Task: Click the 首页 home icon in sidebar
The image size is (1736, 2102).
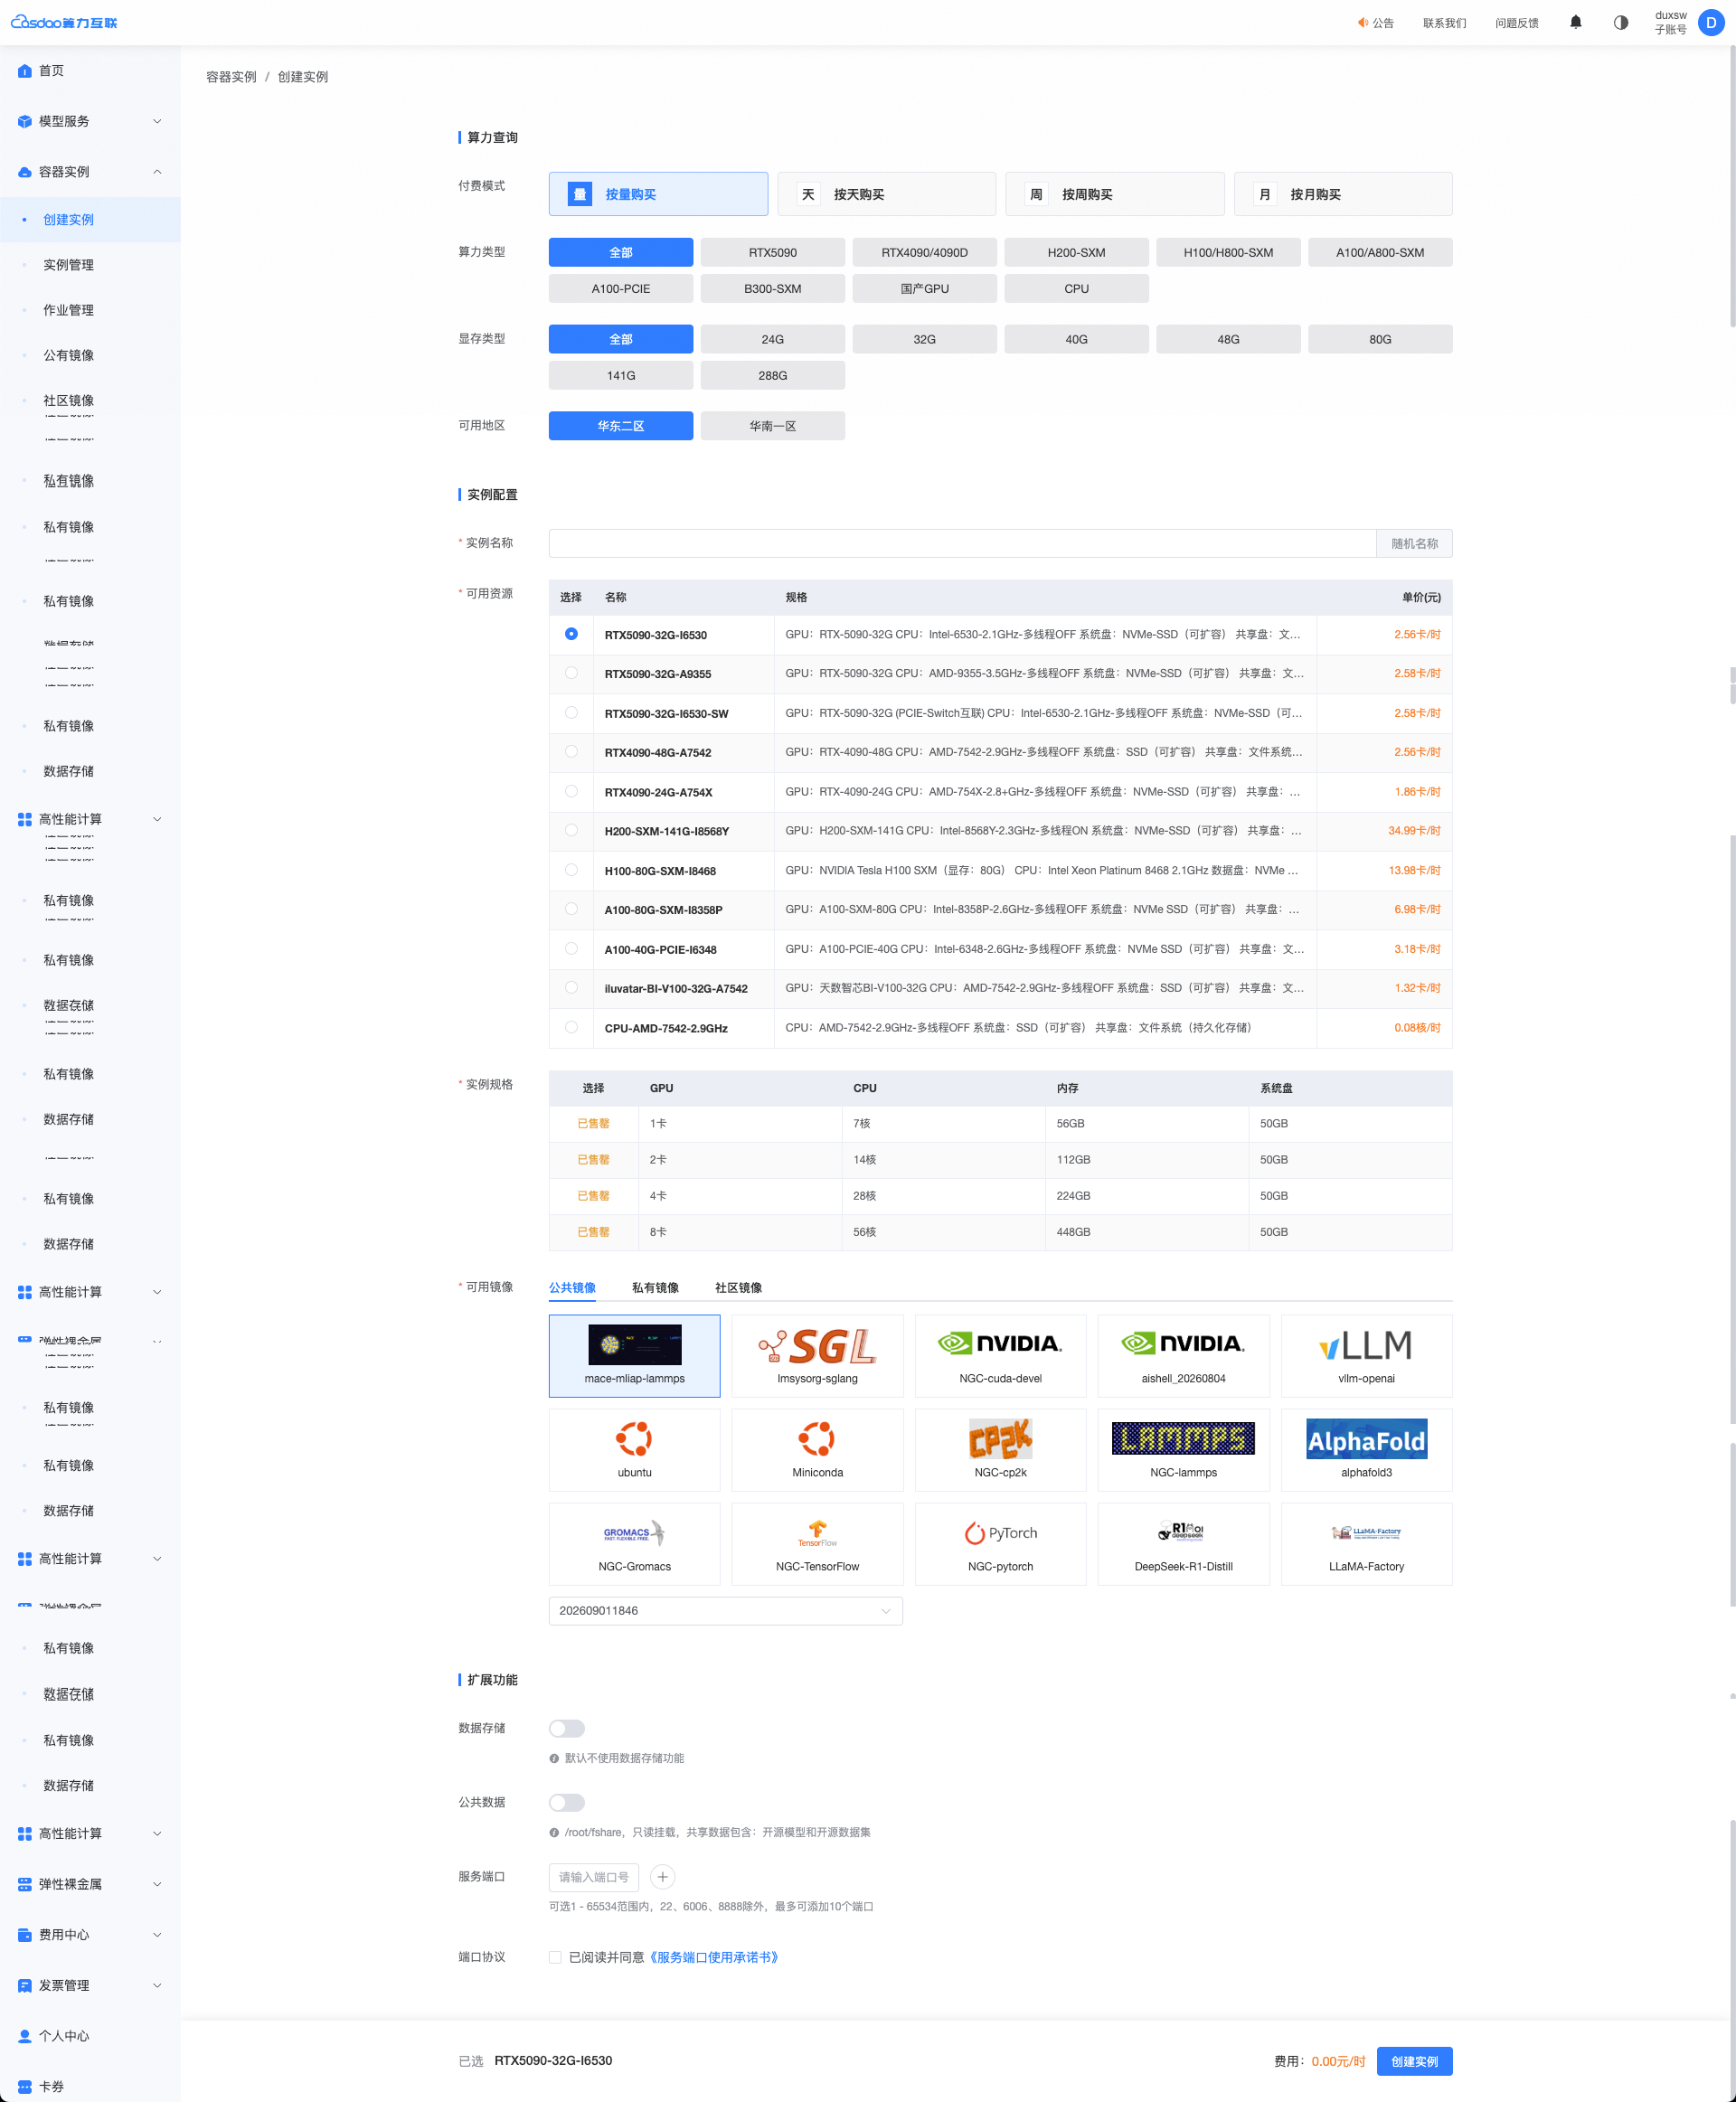Action: click(x=25, y=71)
